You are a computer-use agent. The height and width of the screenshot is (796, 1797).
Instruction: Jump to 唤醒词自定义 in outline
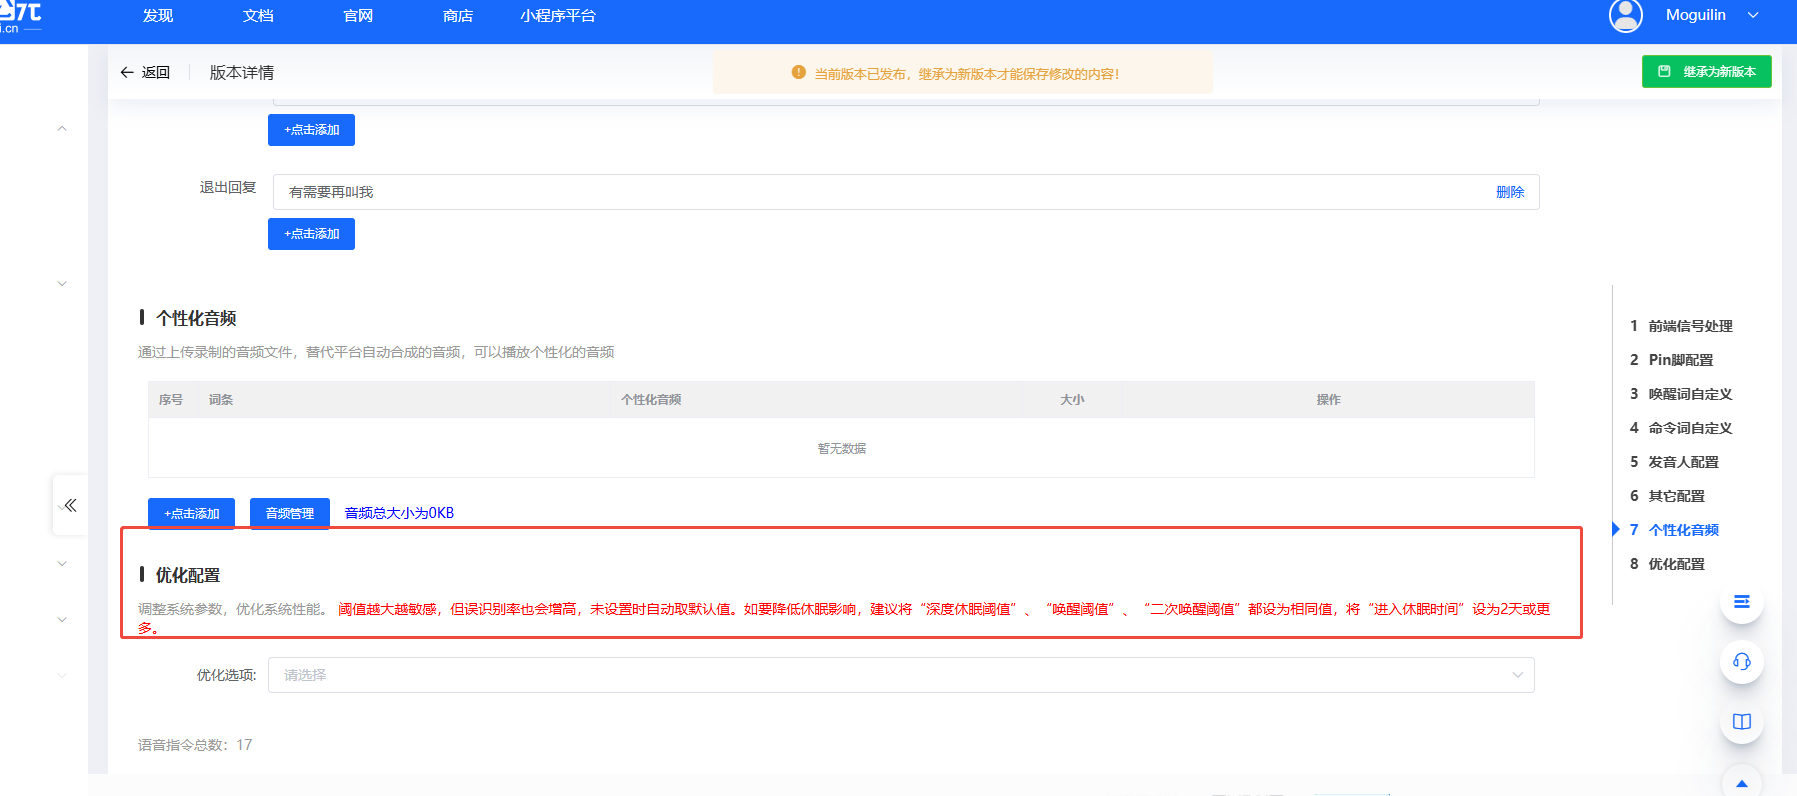tap(1689, 394)
